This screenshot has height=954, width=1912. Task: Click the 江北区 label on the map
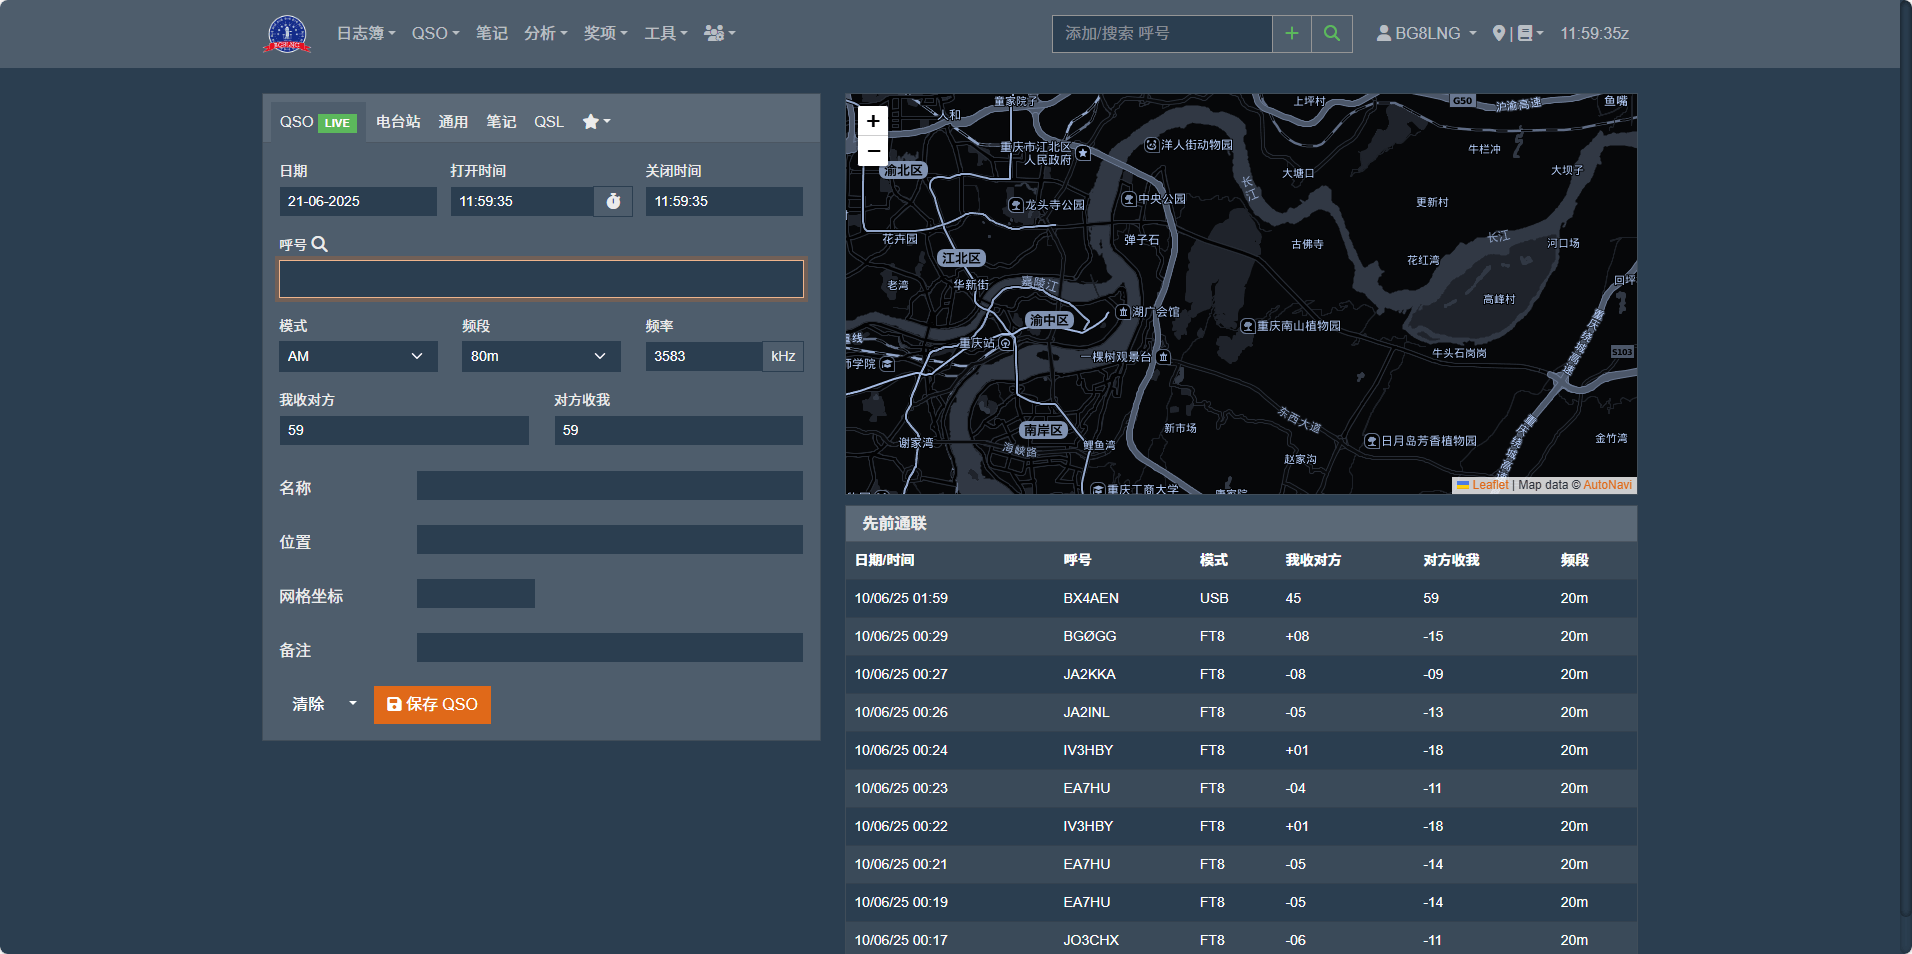point(961,258)
